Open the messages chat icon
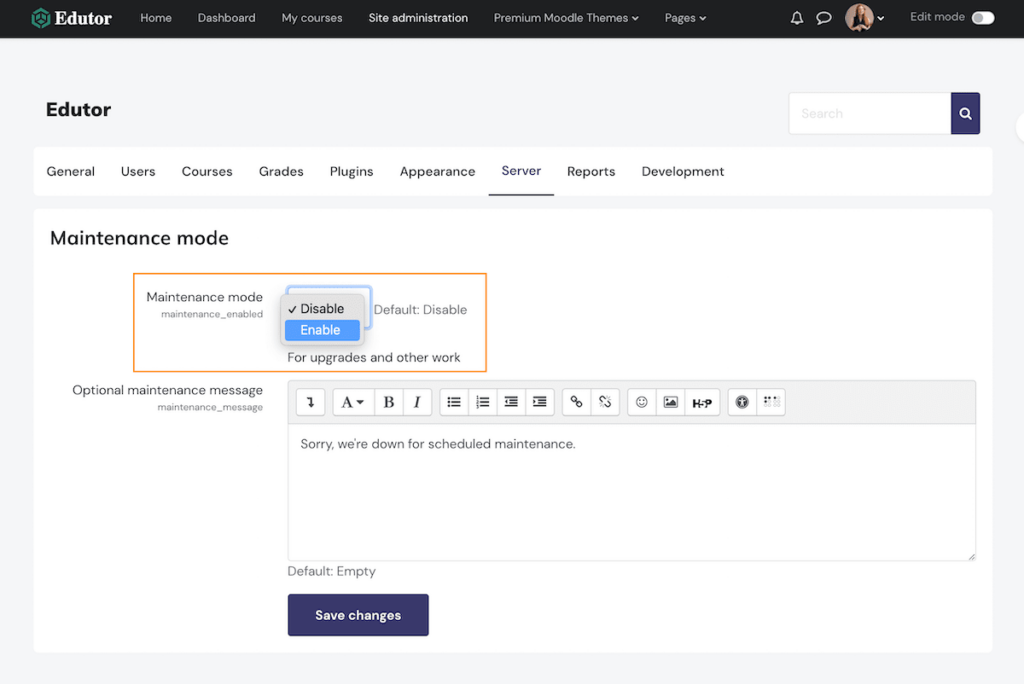Image resolution: width=1024 pixels, height=684 pixels. 823,17
